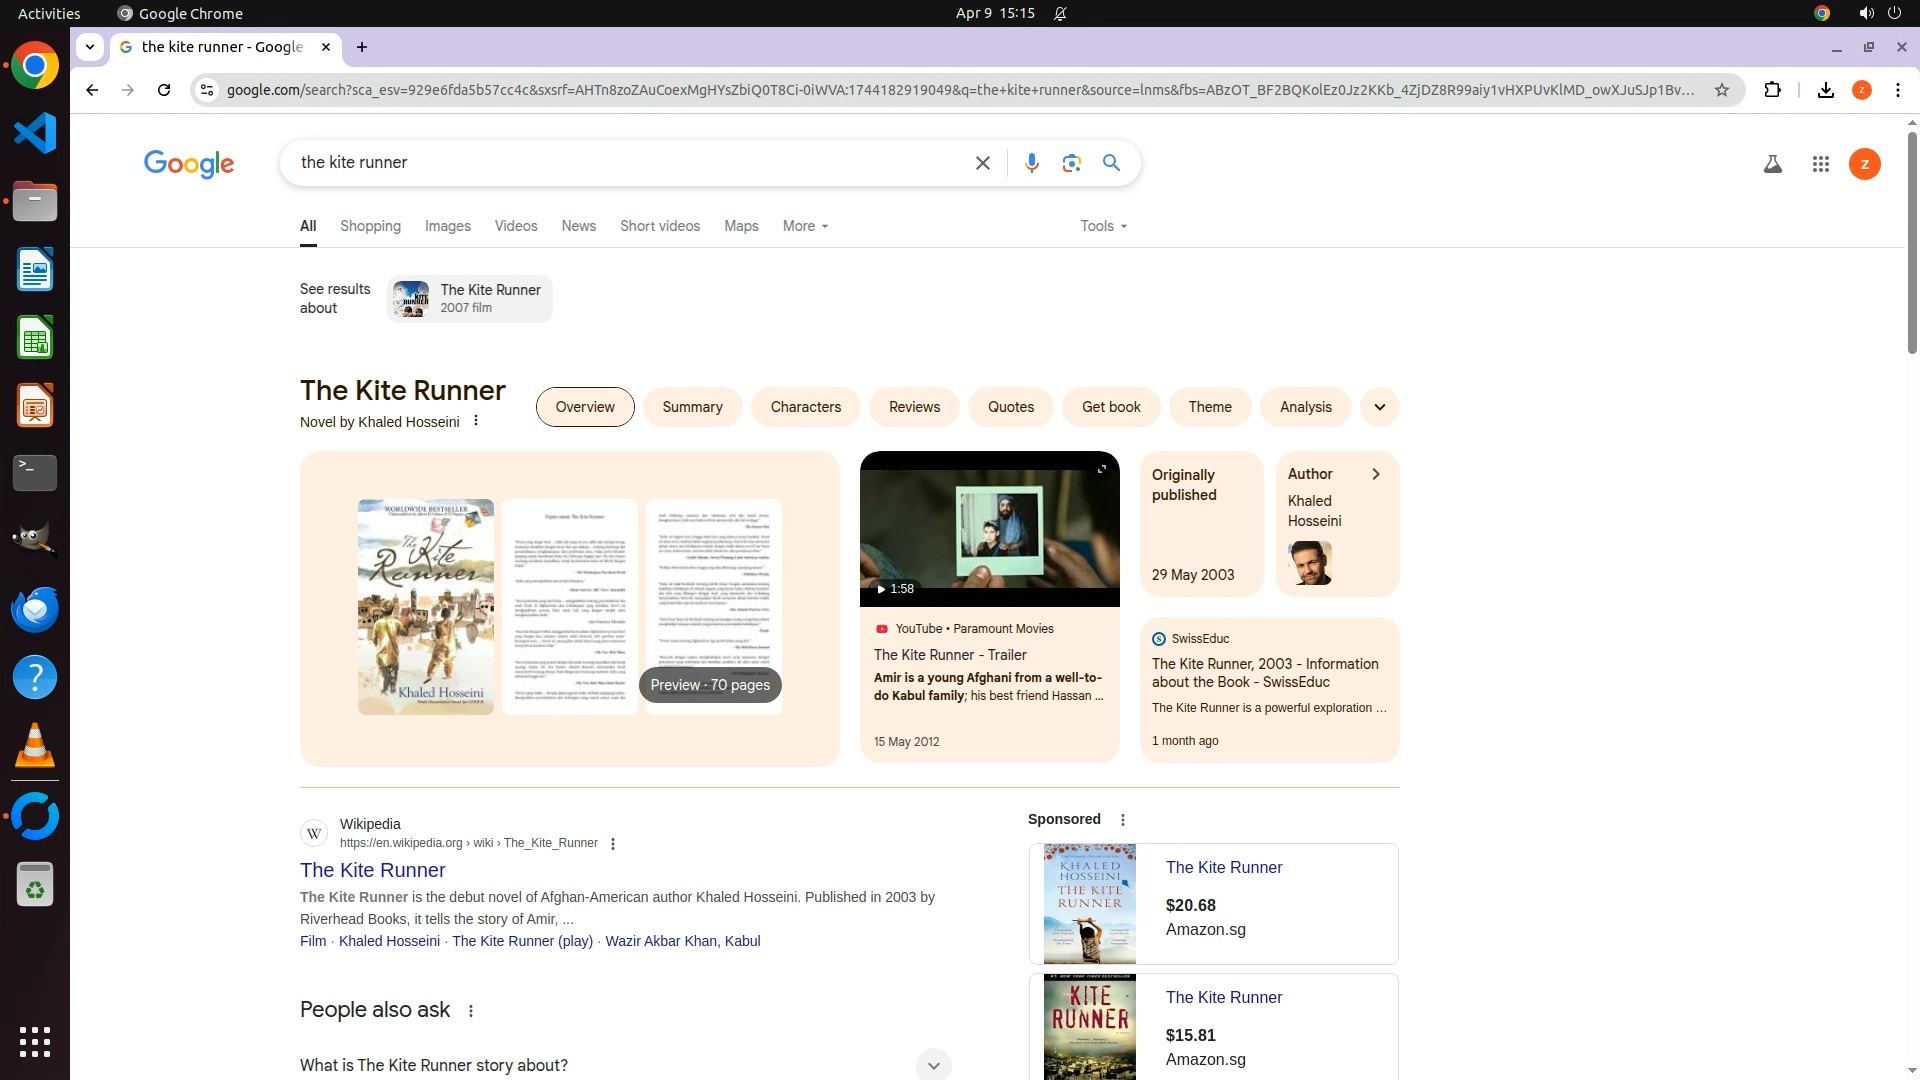Reload the page
This screenshot has height=1080, width=1920.
click(x=164, y=90)
